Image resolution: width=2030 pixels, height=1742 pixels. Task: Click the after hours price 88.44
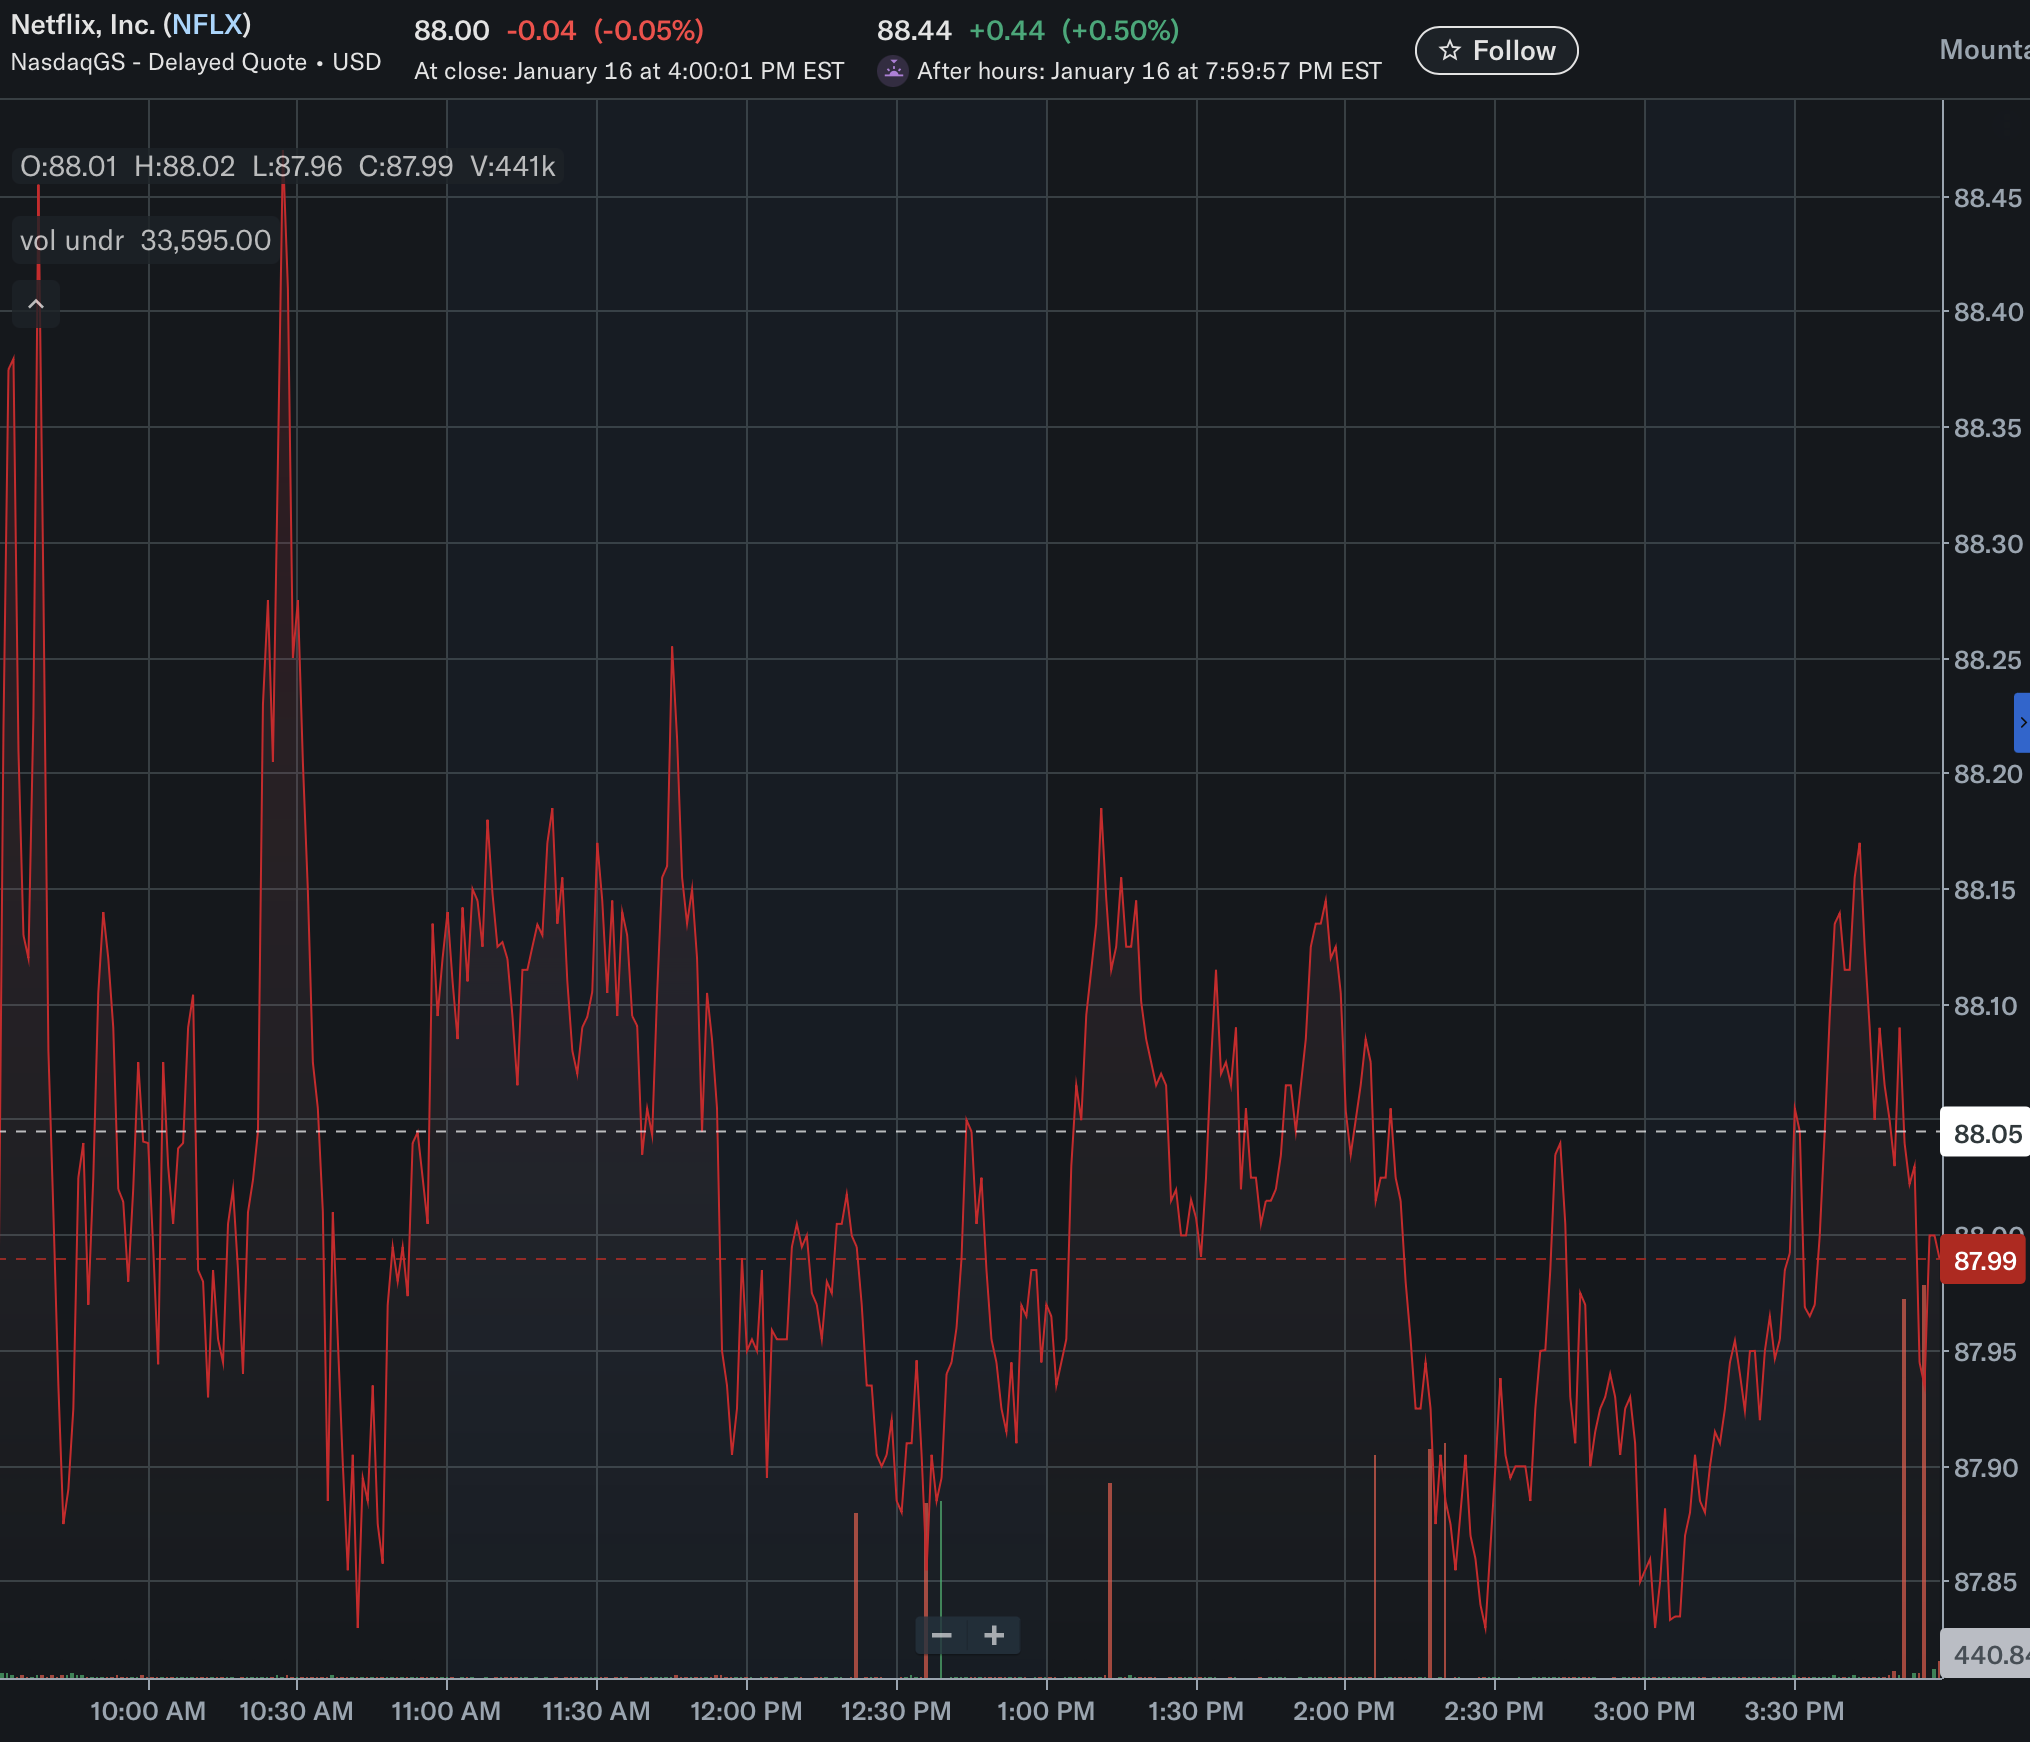point(914,31)
